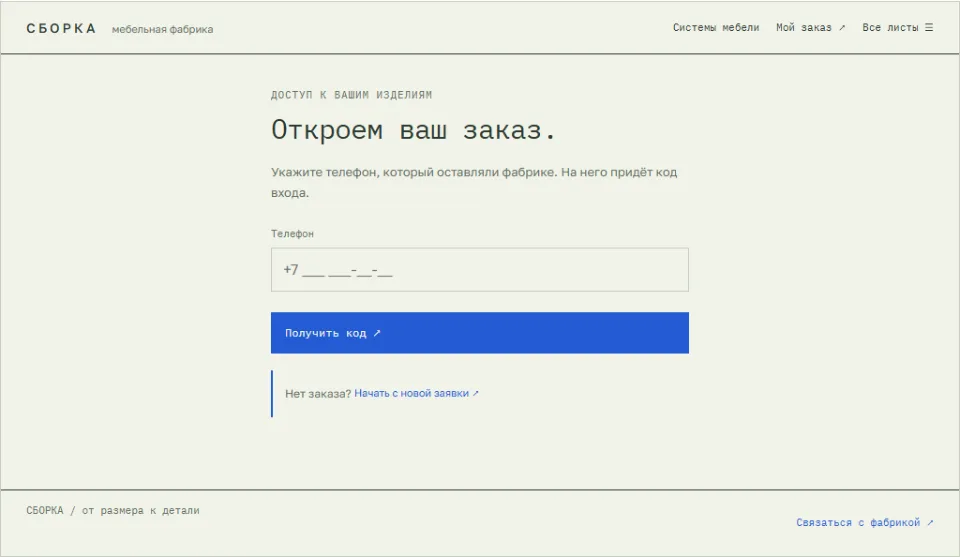
Task: Open the Все листы menu
Action: (x=897, y=28)
